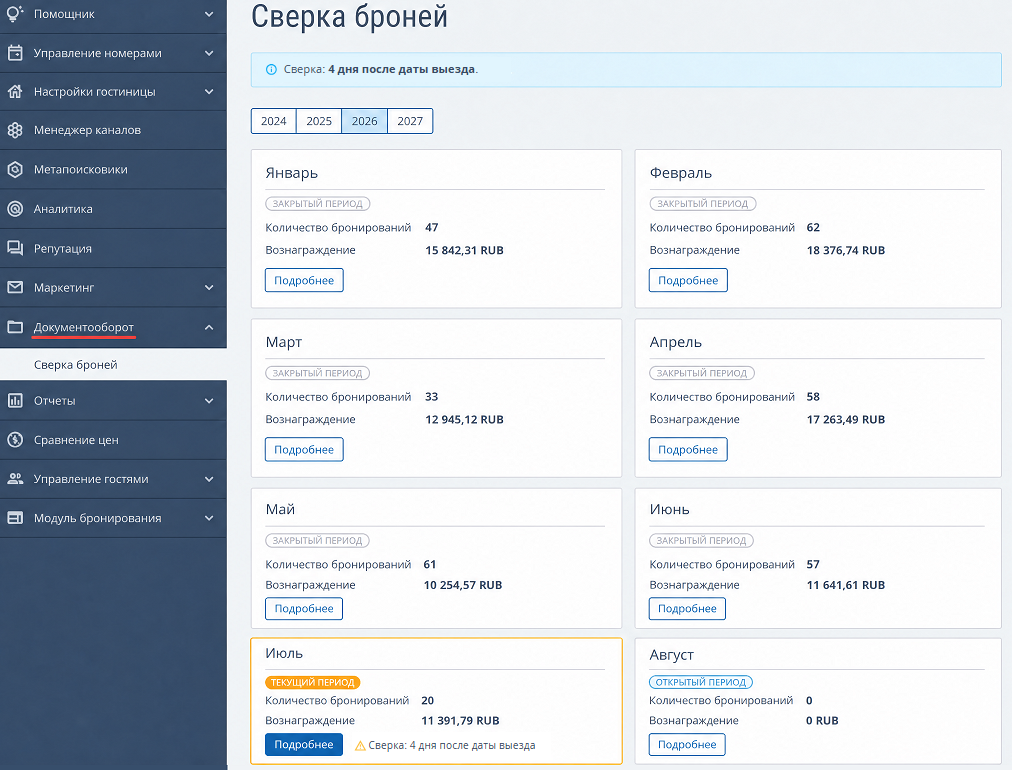The height and width of the screenshot is (770, 1012).
Task: View Подробнее for Июнь
Action: tap(687, 609)
